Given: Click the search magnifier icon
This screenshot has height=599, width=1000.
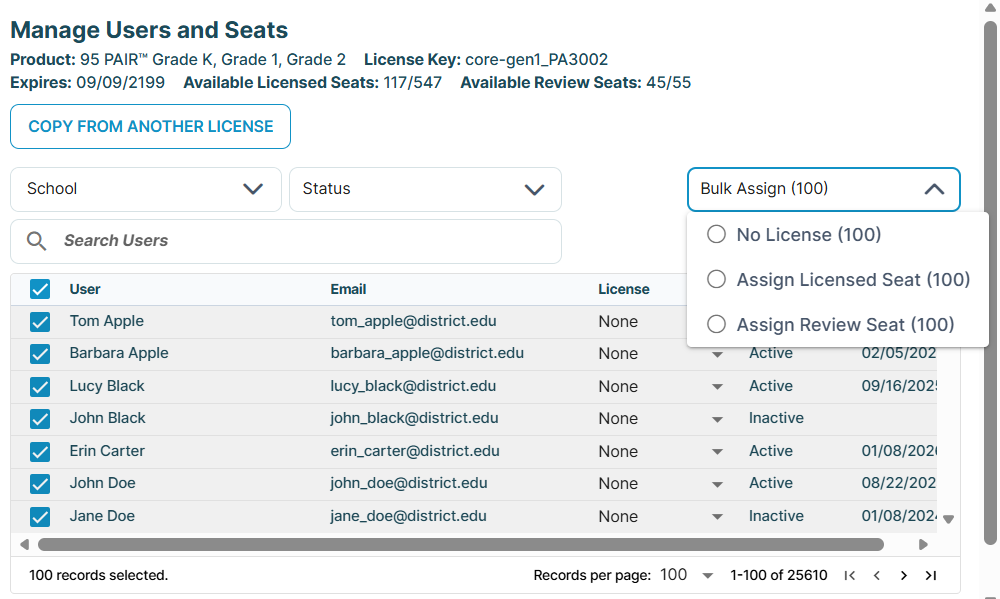Looking at the screenshot, I should [37, 241].
